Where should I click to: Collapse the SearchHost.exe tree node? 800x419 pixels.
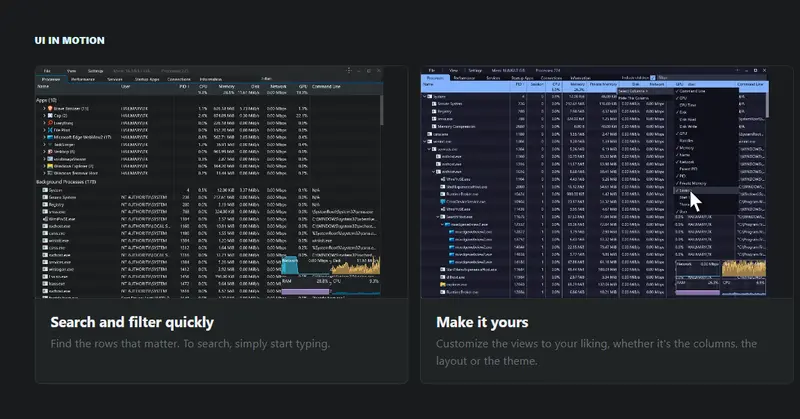click(438, 217)
